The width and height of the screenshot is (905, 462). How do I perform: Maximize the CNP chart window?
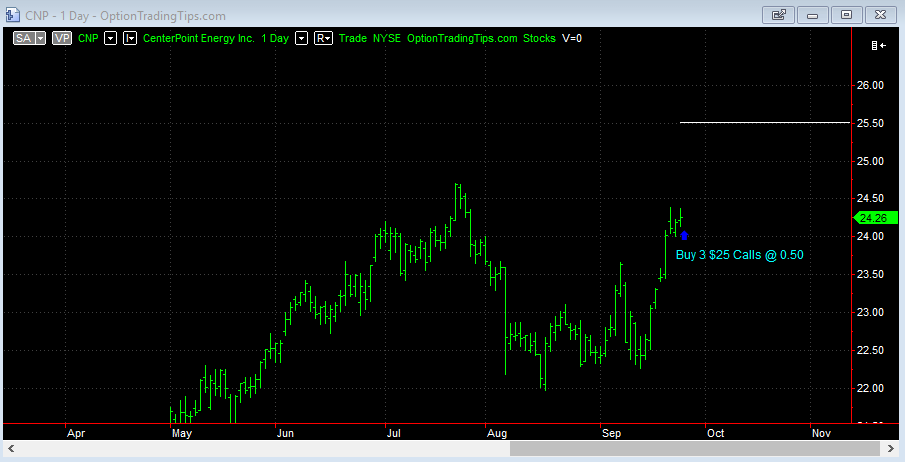846,15
